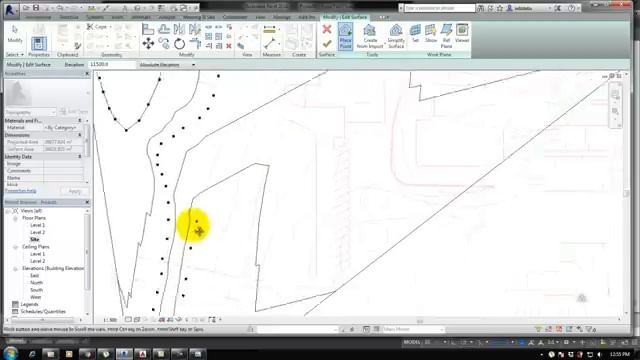Switch to Modify | Edit Surface tab
640x360 pixels.
(x=345, y=17)
